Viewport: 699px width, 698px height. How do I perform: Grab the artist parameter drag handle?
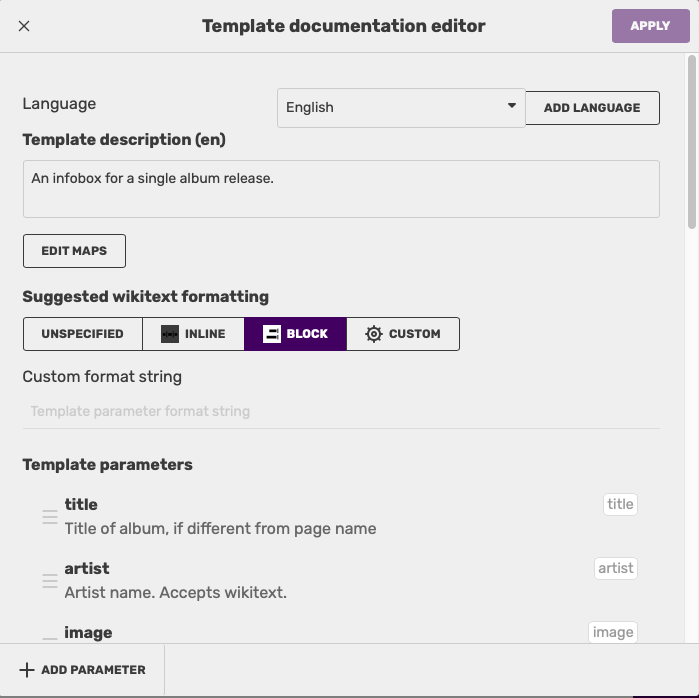[49, 580]
